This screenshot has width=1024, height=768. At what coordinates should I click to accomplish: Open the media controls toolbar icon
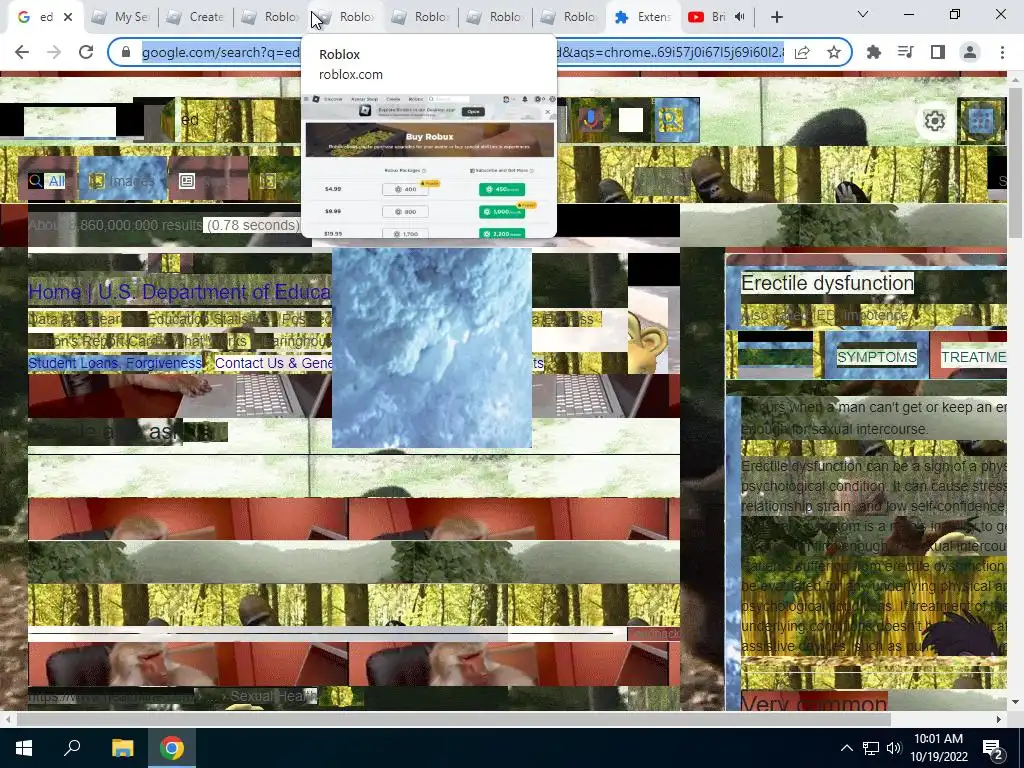pyautogui.click(x=906, y=52)
